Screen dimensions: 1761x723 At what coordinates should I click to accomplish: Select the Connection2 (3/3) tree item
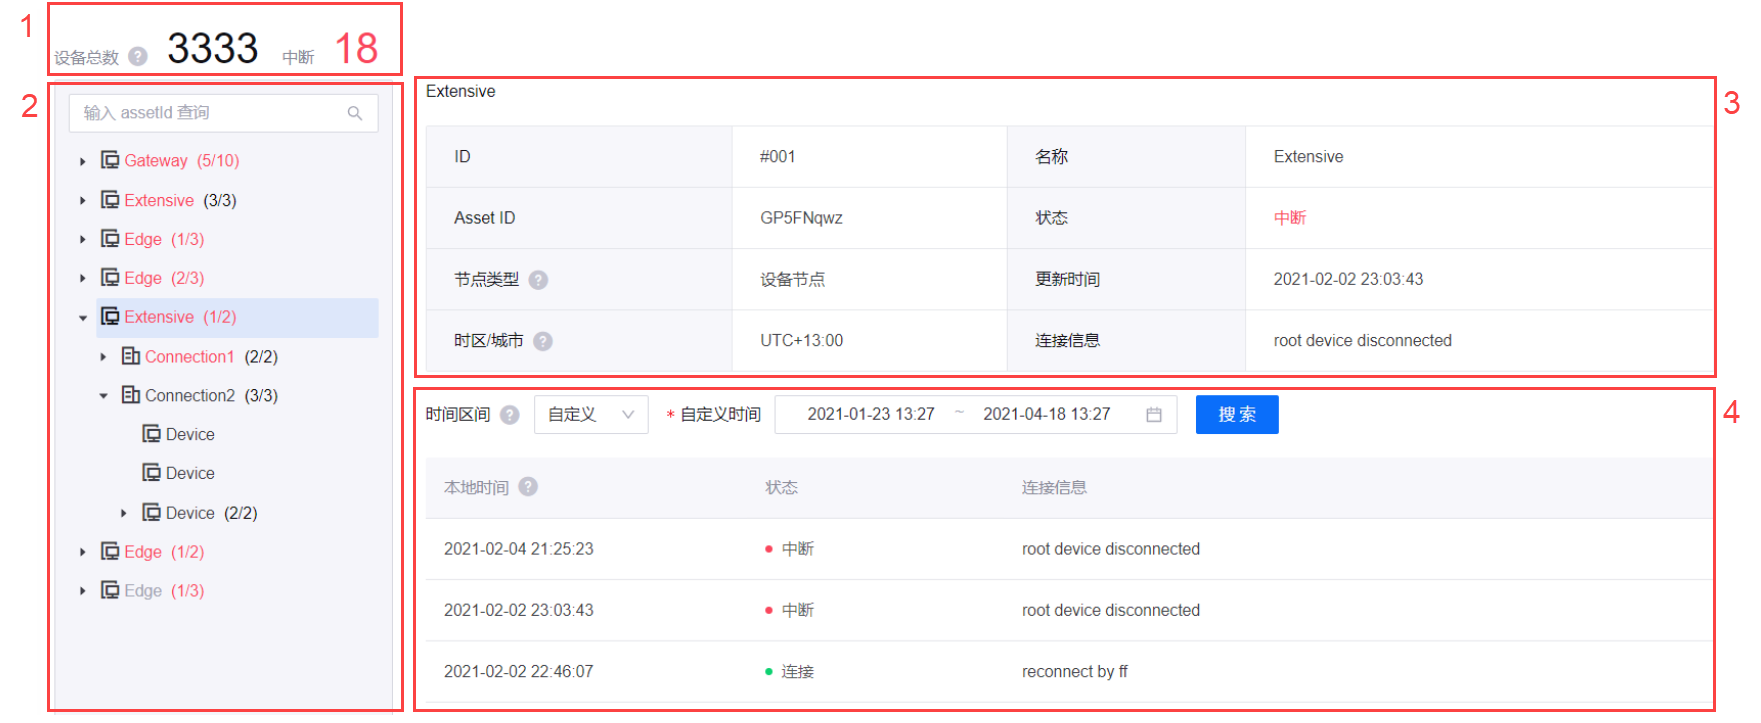click(x=211, y=396)
